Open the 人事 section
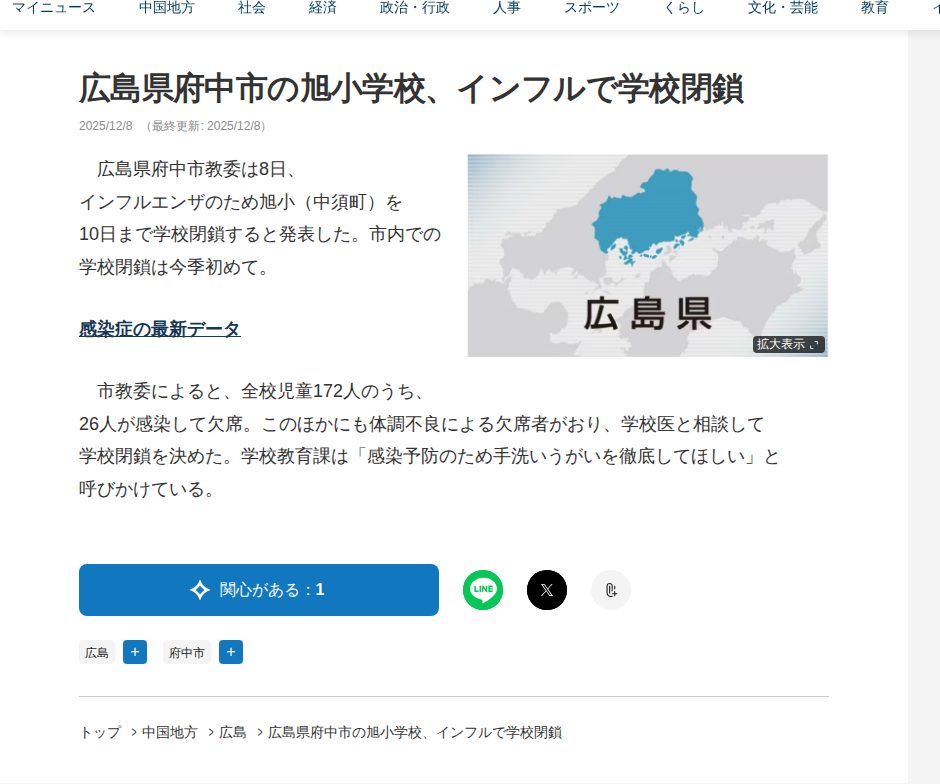This screenshot has height=784, width=940. point(507,8)
